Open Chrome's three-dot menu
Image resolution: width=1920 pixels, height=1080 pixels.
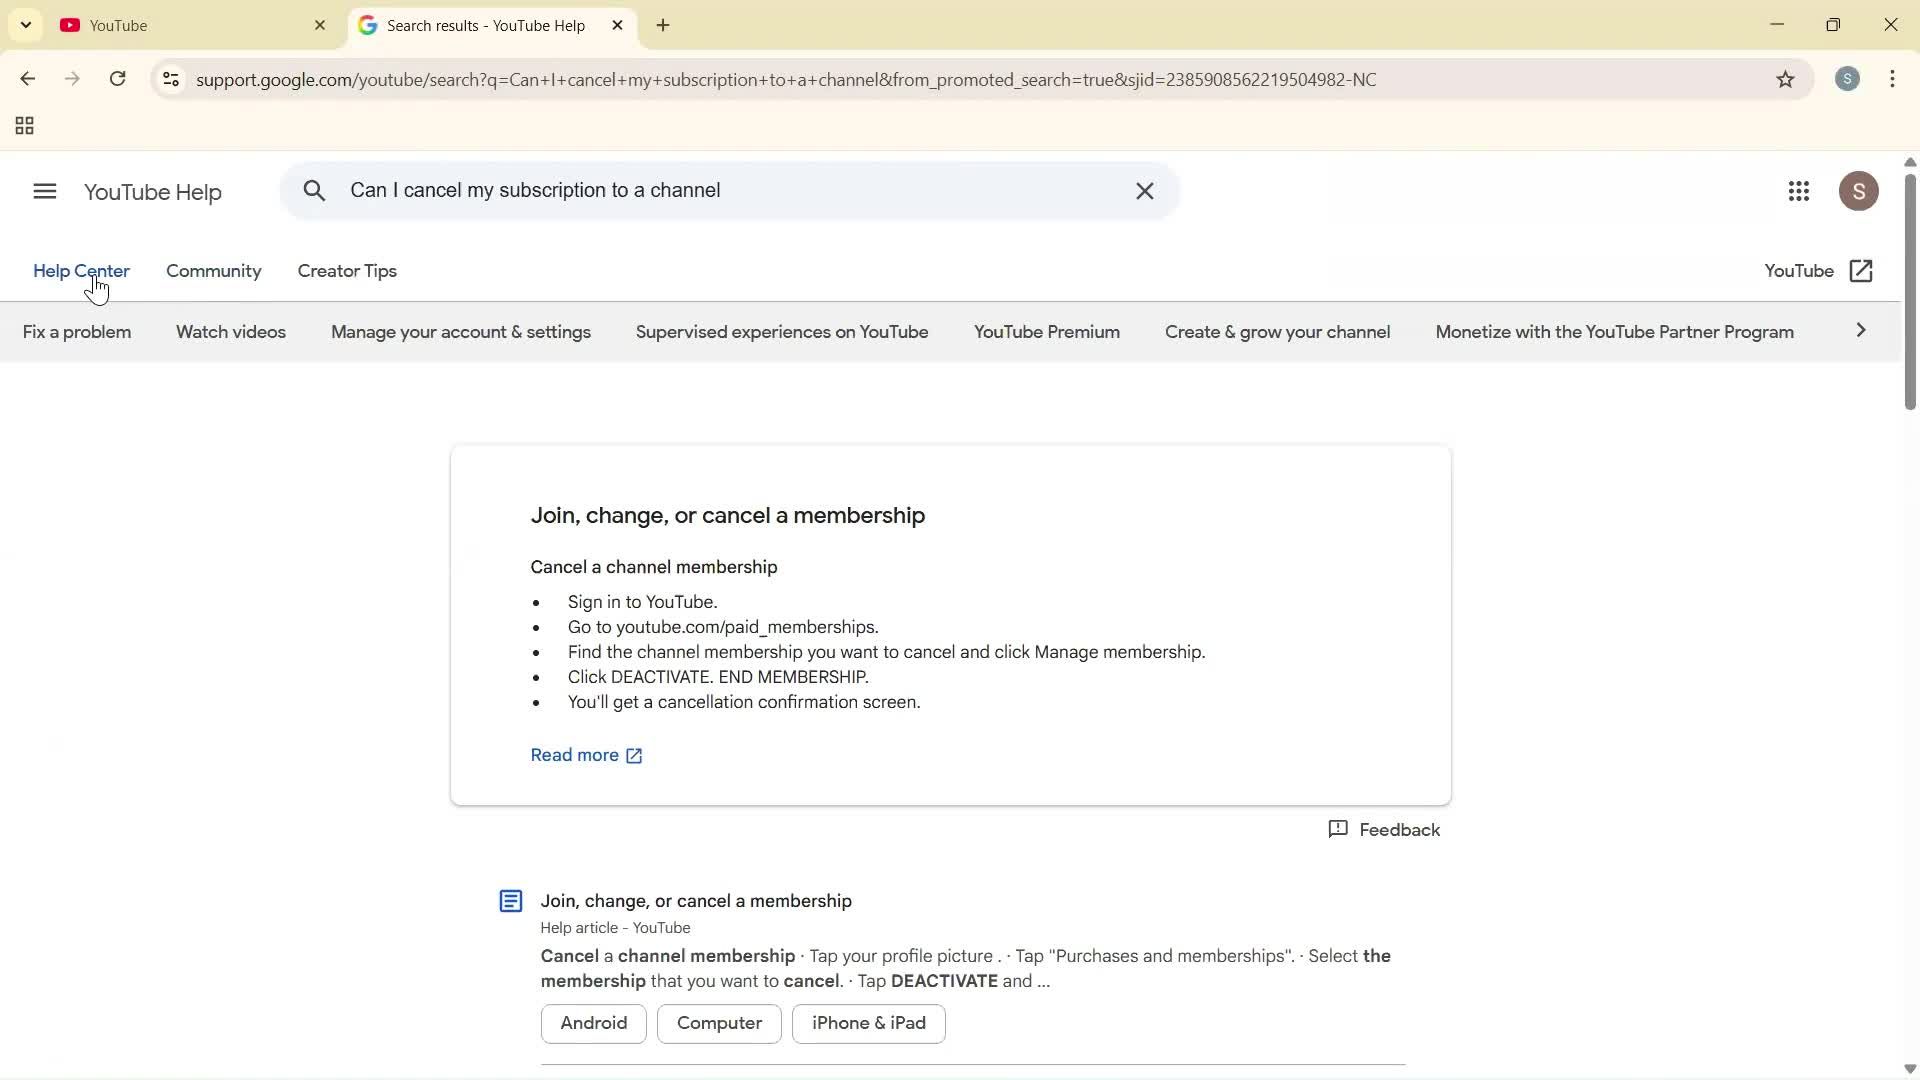(1893, 80)
